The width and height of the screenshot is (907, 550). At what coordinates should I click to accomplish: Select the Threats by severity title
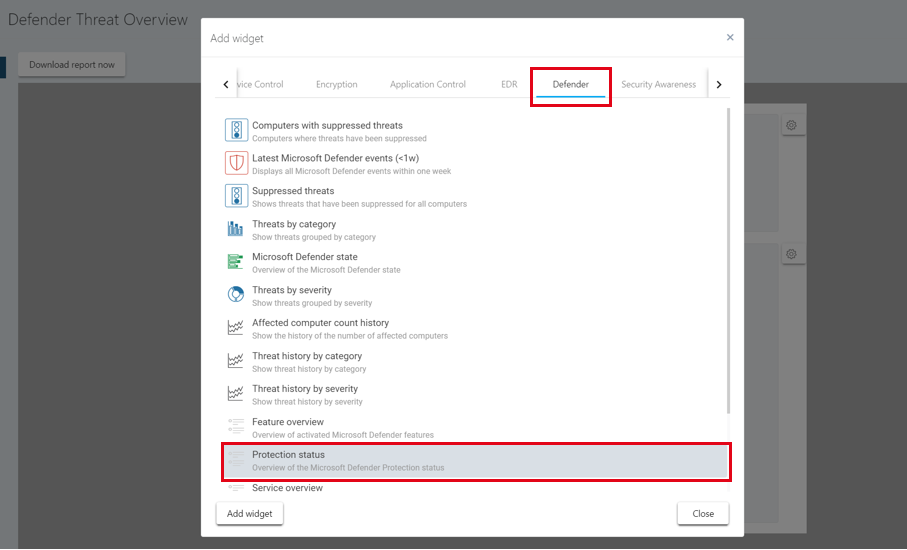pos(292,290)
